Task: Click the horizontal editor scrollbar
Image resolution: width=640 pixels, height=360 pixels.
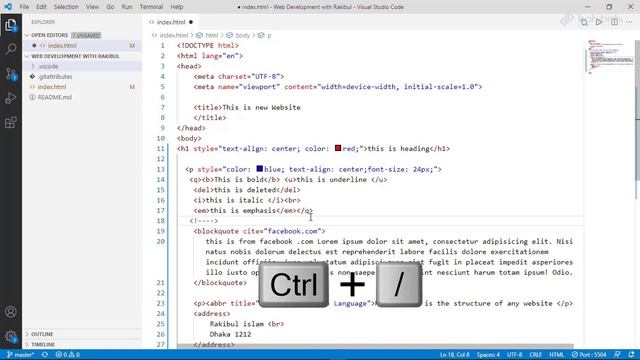Action: [375, 346]
